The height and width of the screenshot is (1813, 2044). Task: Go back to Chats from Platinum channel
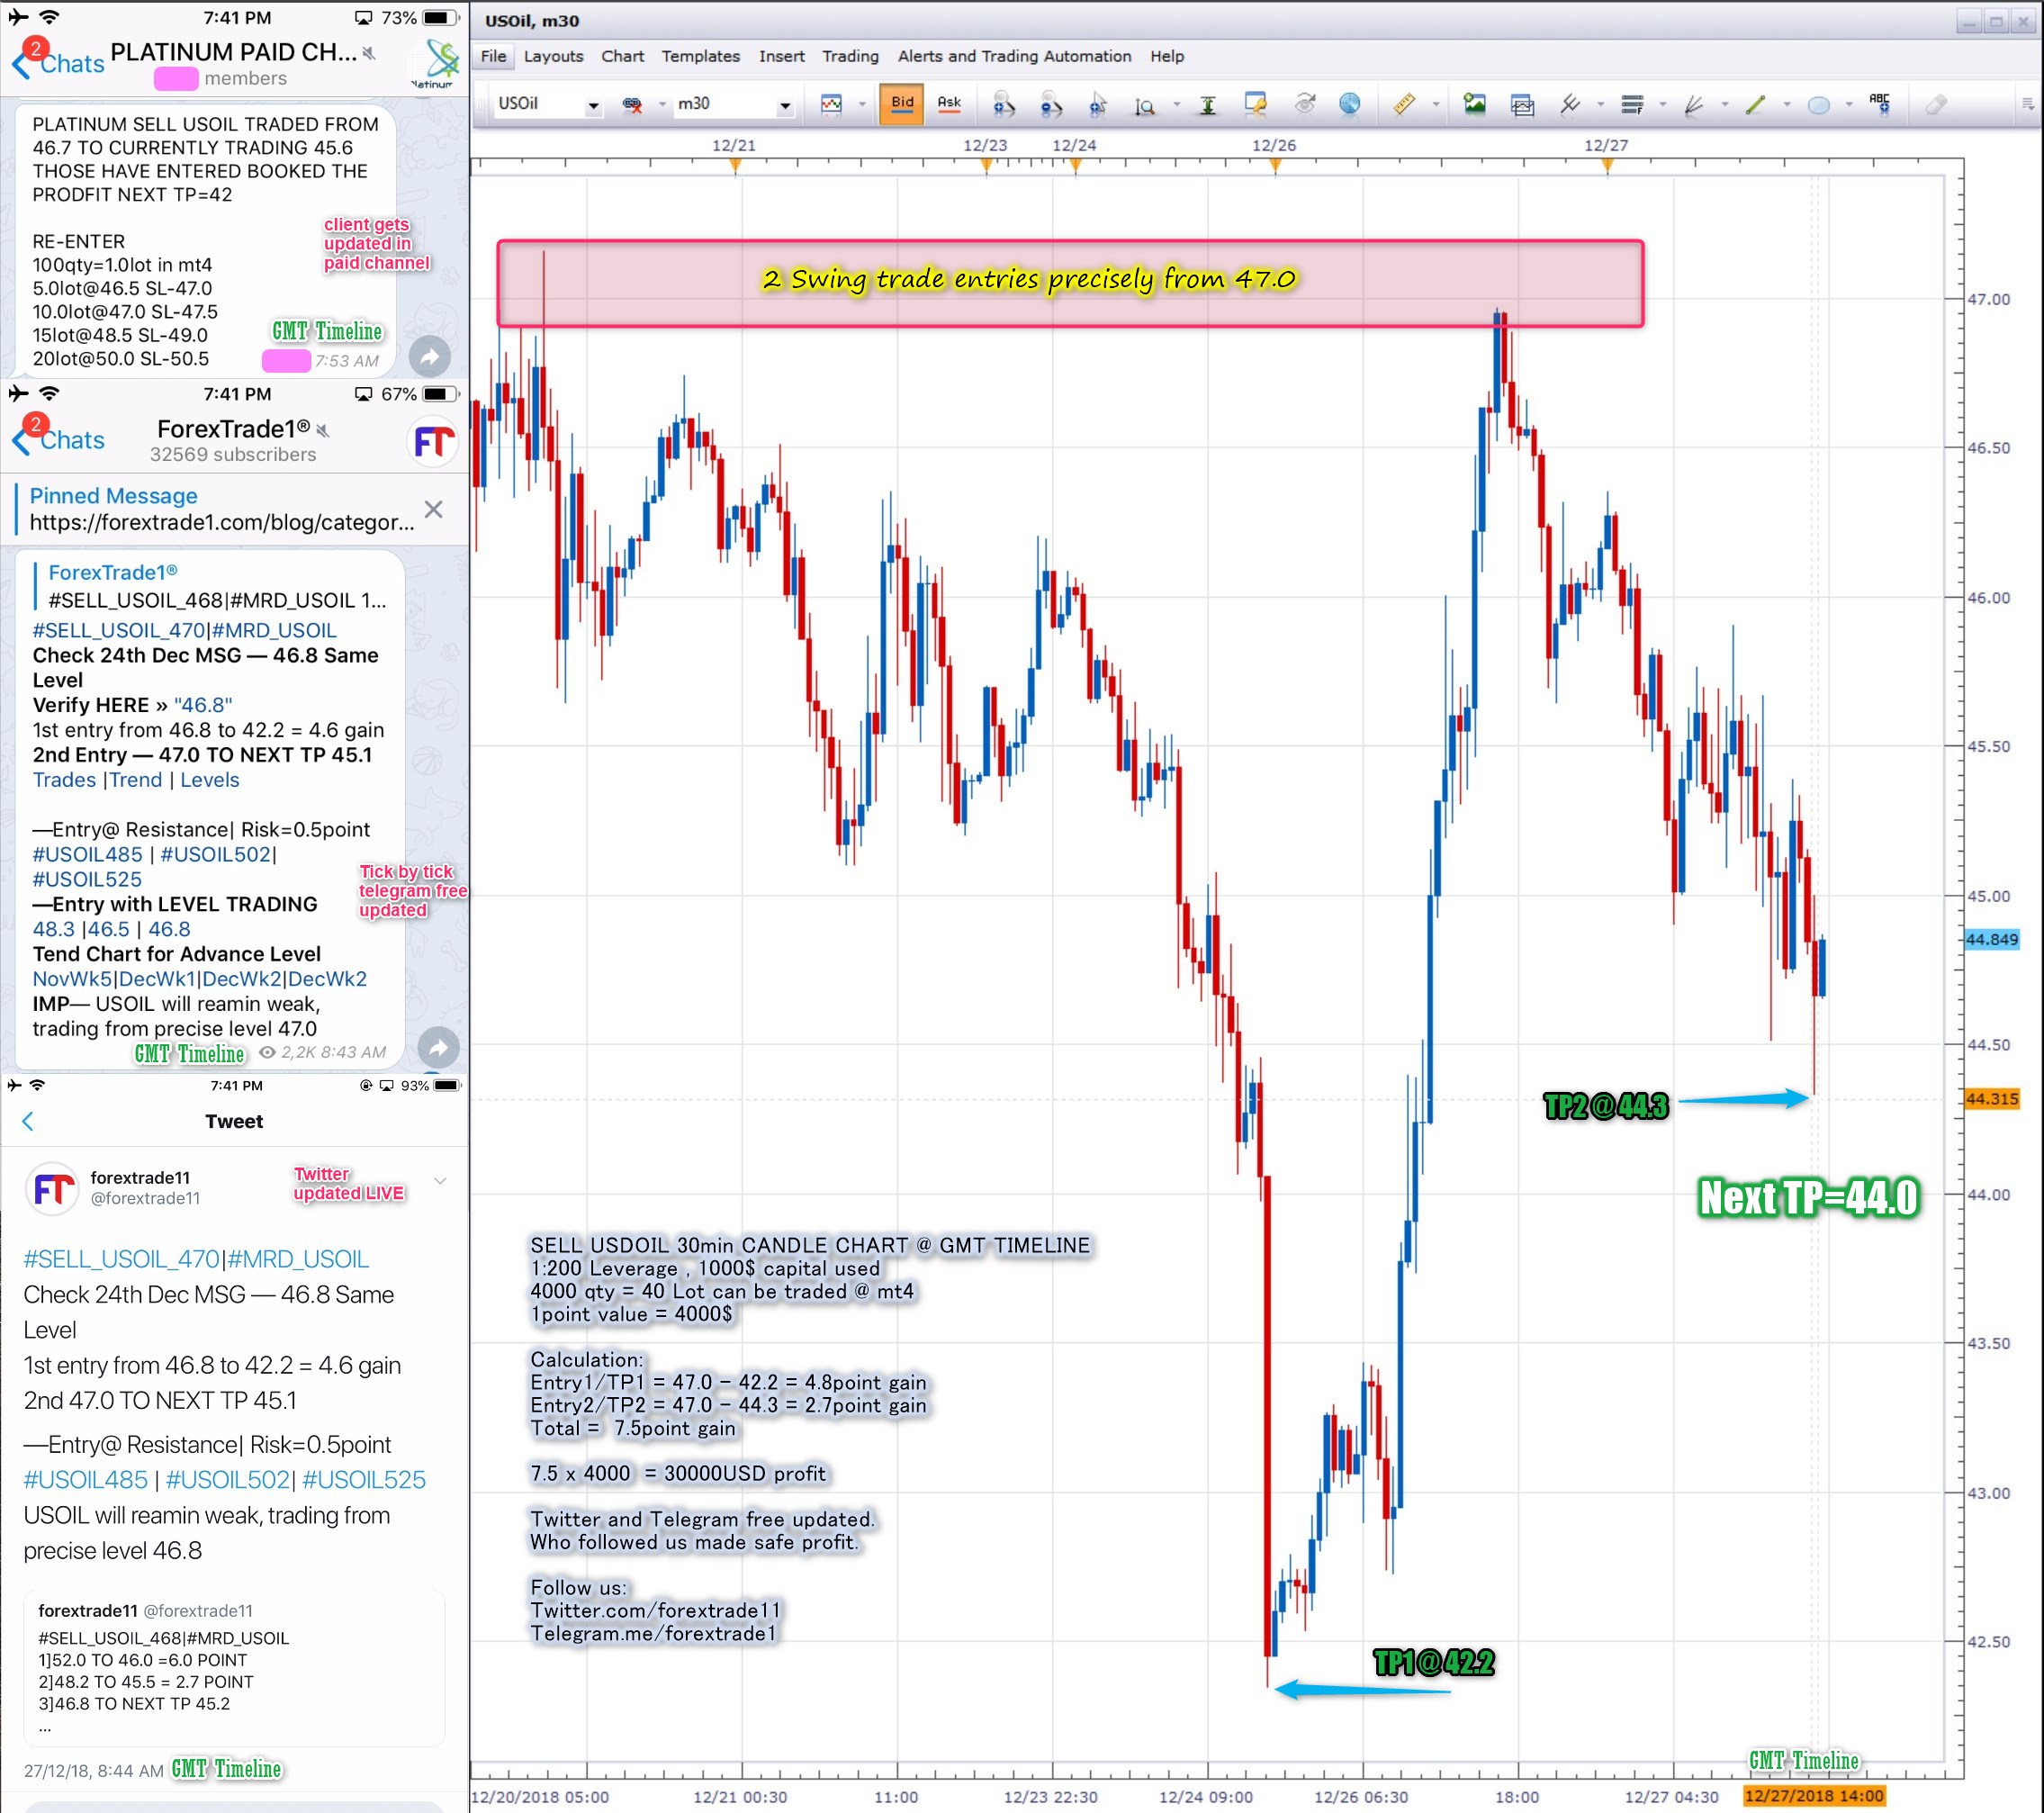[58, 63]
